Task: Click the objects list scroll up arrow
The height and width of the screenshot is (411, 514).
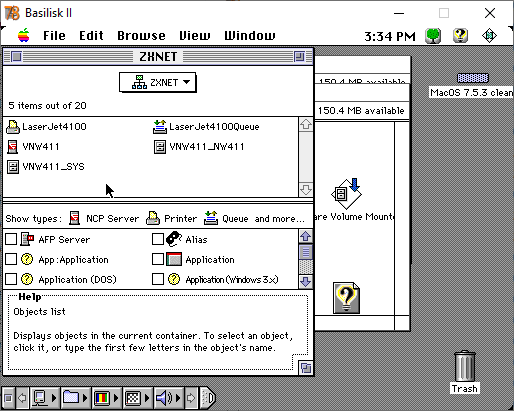Action: click(x=306, y=125)
